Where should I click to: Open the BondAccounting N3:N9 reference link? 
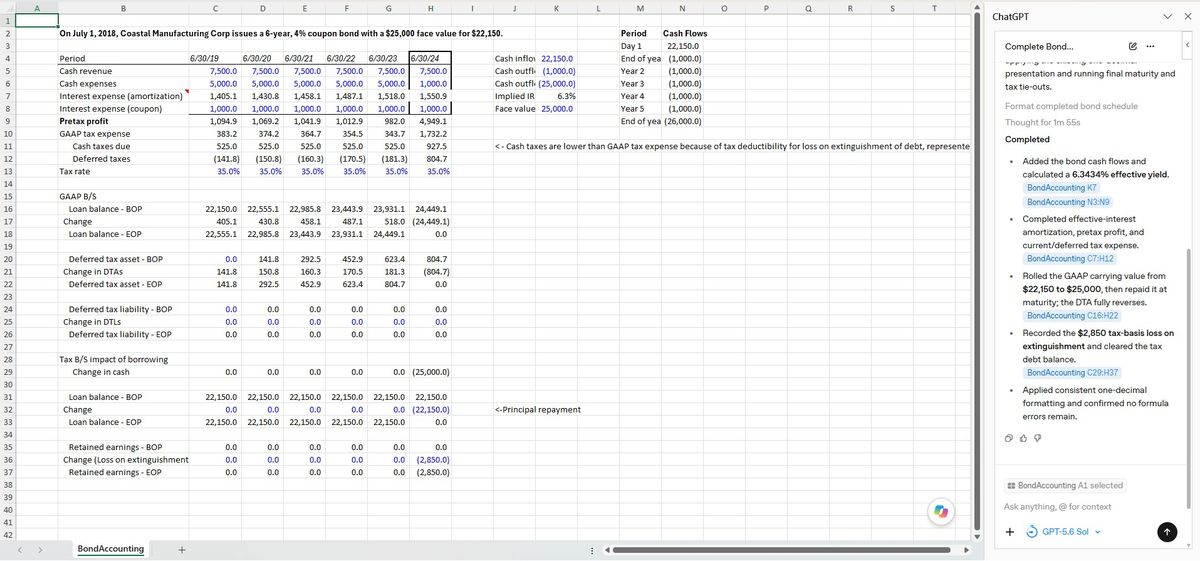[1068, 202]
